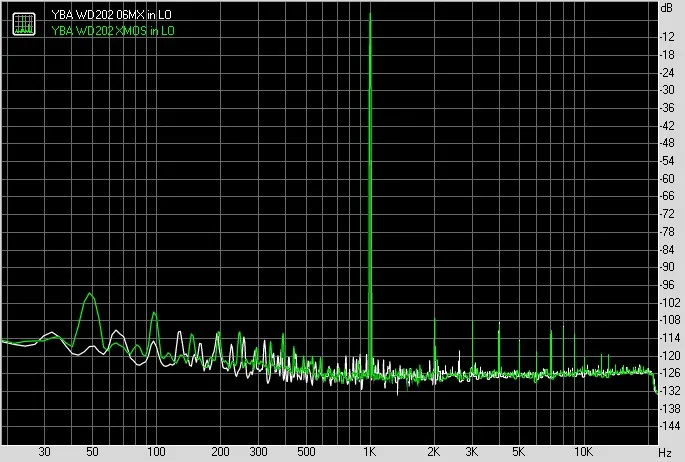Click the -12 dB scale label

[x=667, y=37]
